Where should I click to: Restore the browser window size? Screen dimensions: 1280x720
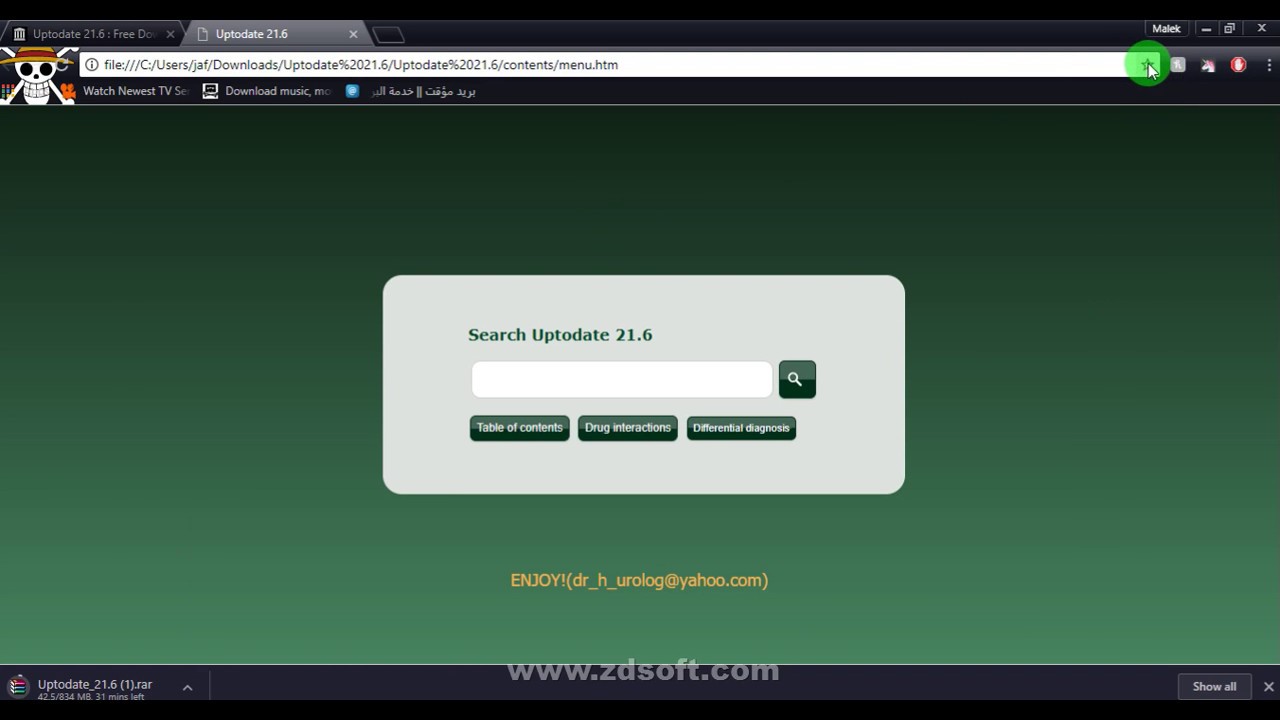tap(1230, 29)
